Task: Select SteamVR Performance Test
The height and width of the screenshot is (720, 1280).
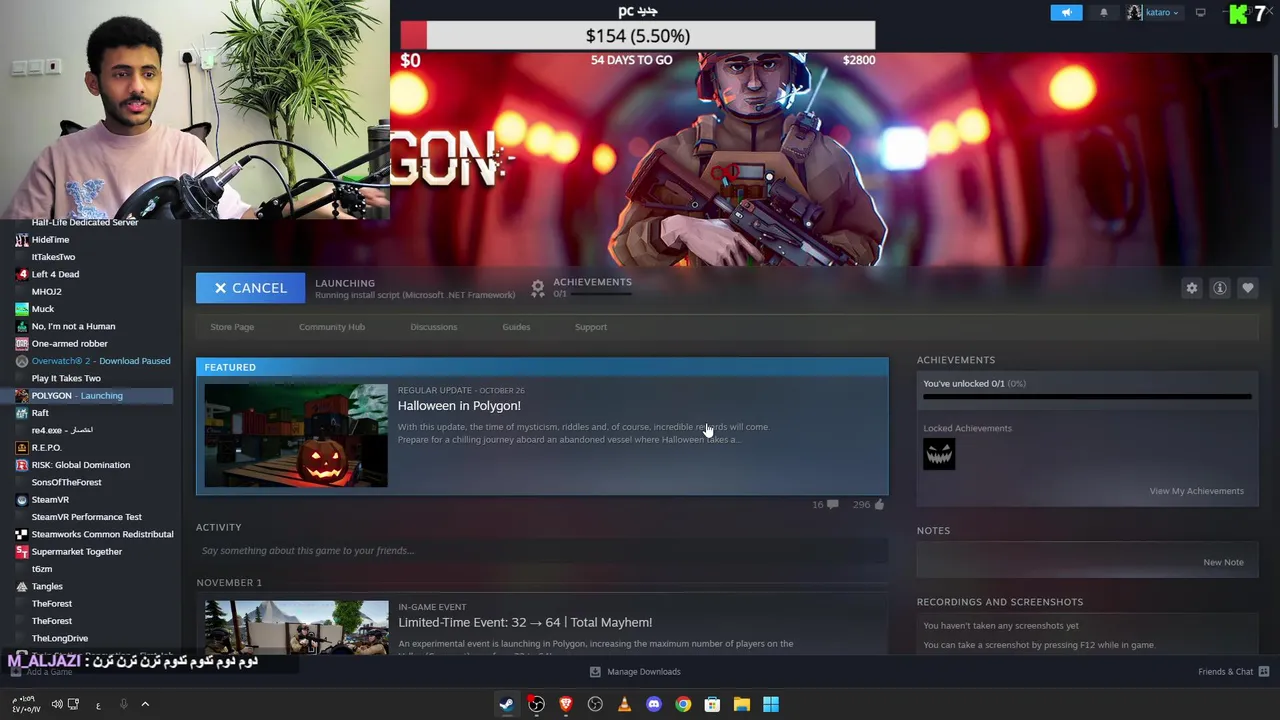Action: click(86, 517)
